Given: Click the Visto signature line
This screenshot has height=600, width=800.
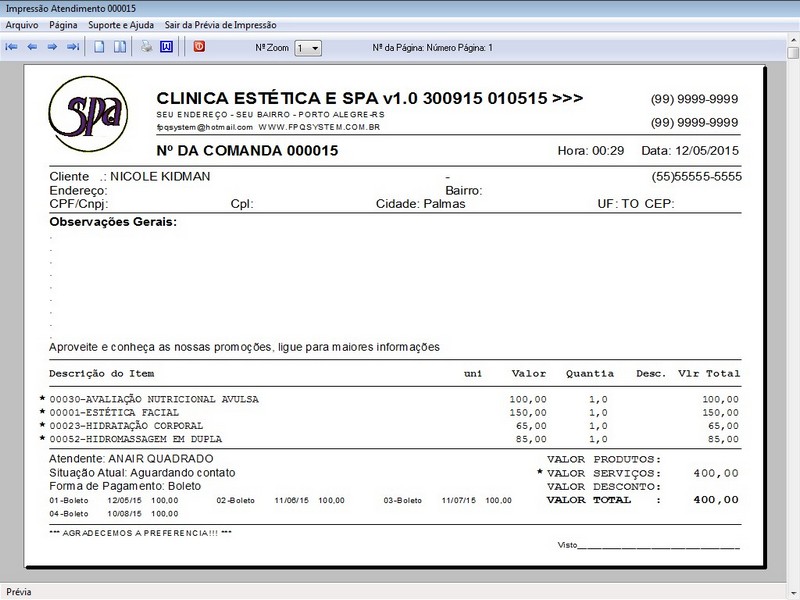Looking at the screenshot, I should 648,545.
